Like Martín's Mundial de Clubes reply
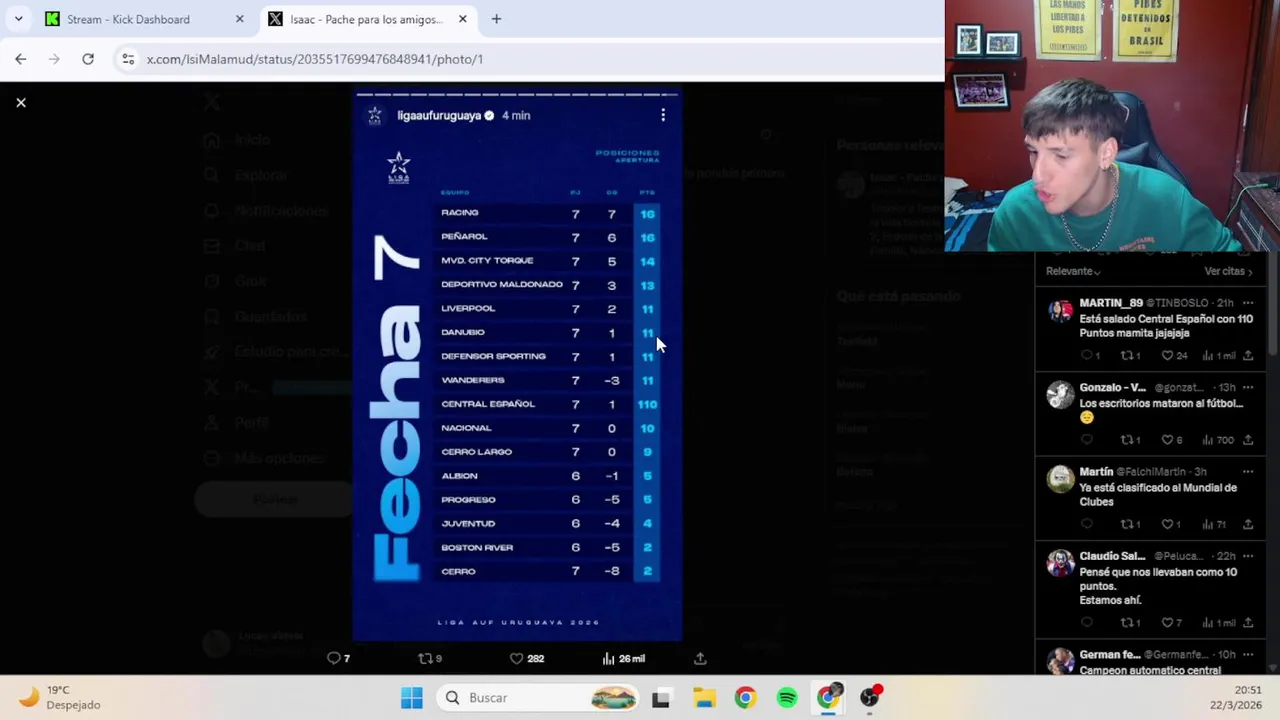This screenshot has width=1280, height=720. click(1170, 524)
